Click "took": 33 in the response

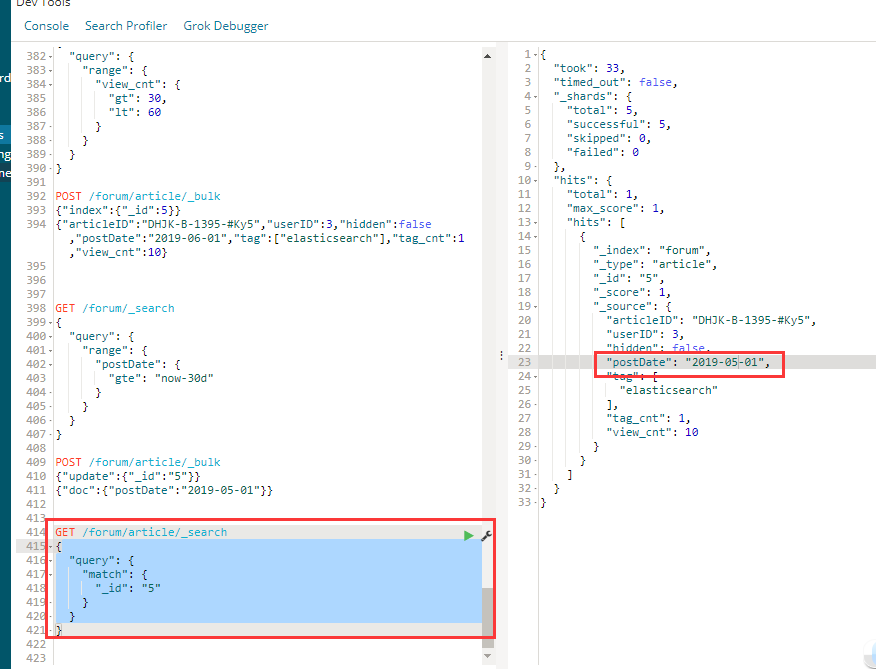point(589,68)
